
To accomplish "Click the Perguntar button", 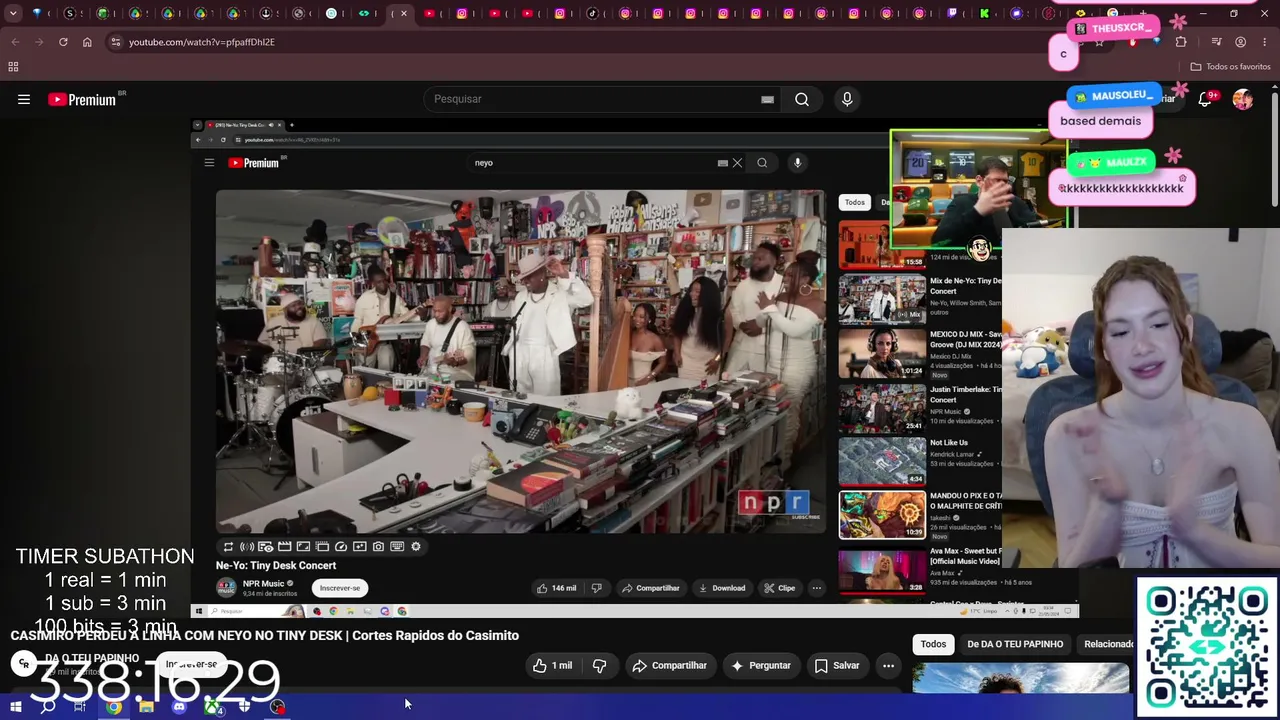I will point(761,666).
